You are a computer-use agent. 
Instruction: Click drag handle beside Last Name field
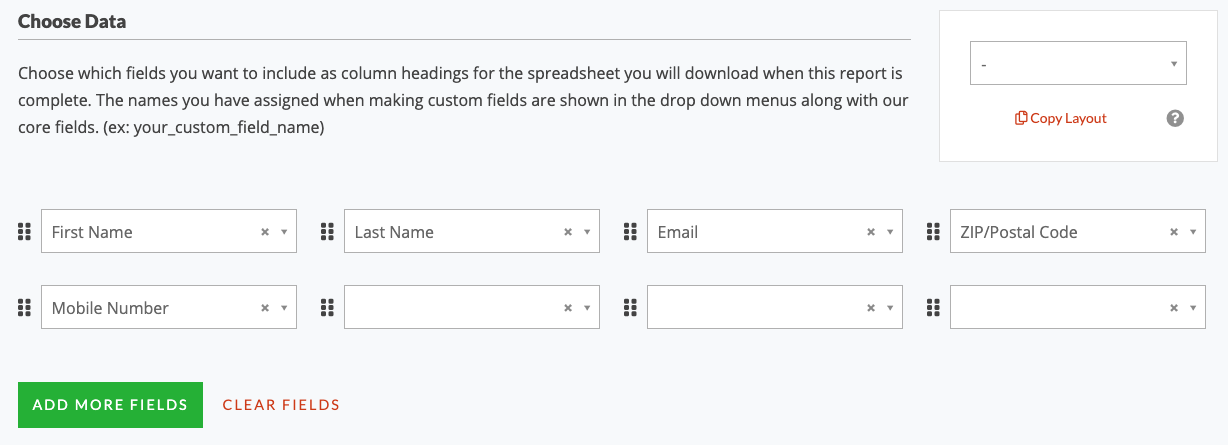327,232
